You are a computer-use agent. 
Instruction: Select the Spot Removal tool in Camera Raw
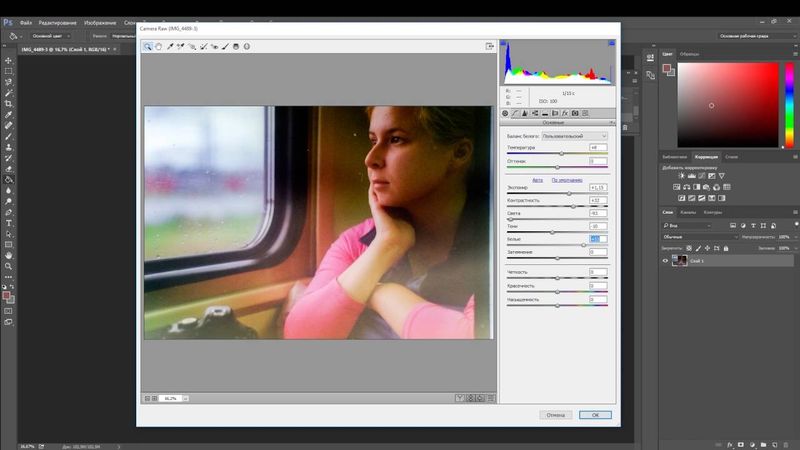203,46
